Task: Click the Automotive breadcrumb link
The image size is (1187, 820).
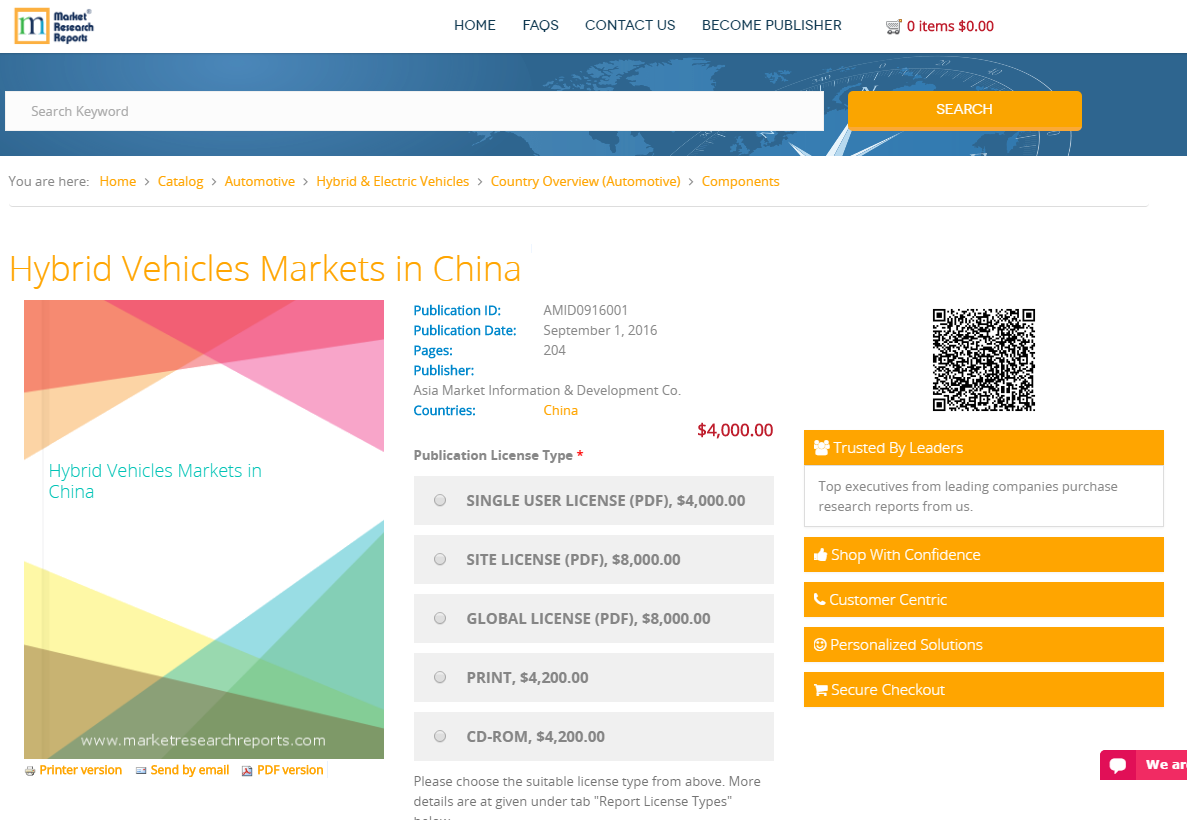Action: pos(260,181)
